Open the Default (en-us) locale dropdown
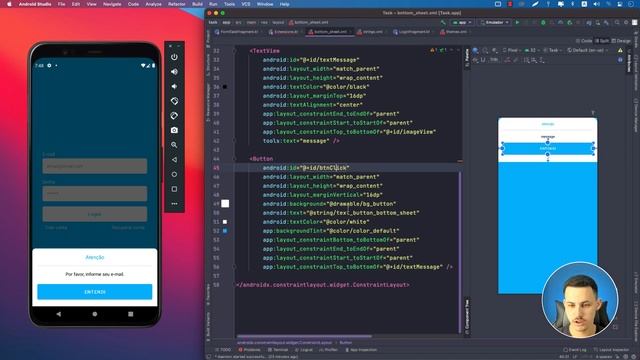Image resolution: width=640 pixels, height=360 pixels. (x=588, y=50)
